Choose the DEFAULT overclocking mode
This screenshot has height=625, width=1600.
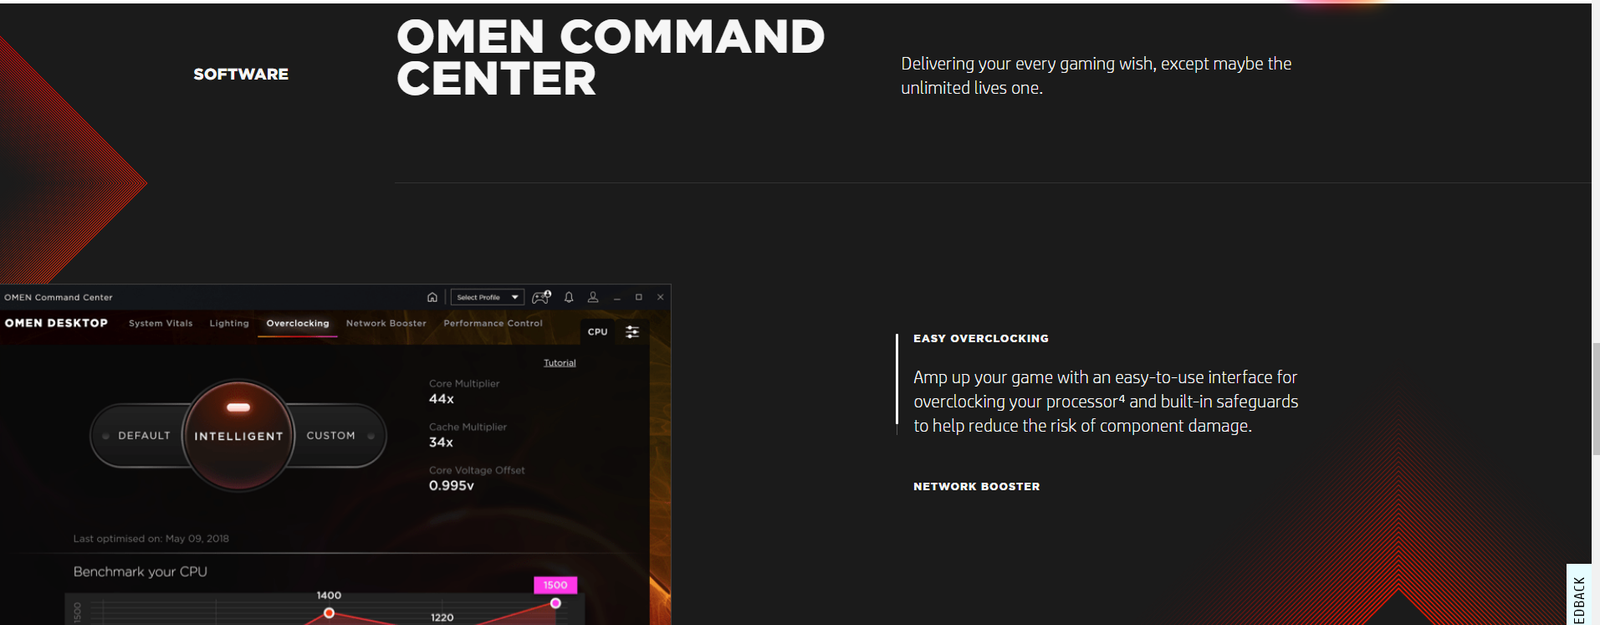tap(144, 436)
